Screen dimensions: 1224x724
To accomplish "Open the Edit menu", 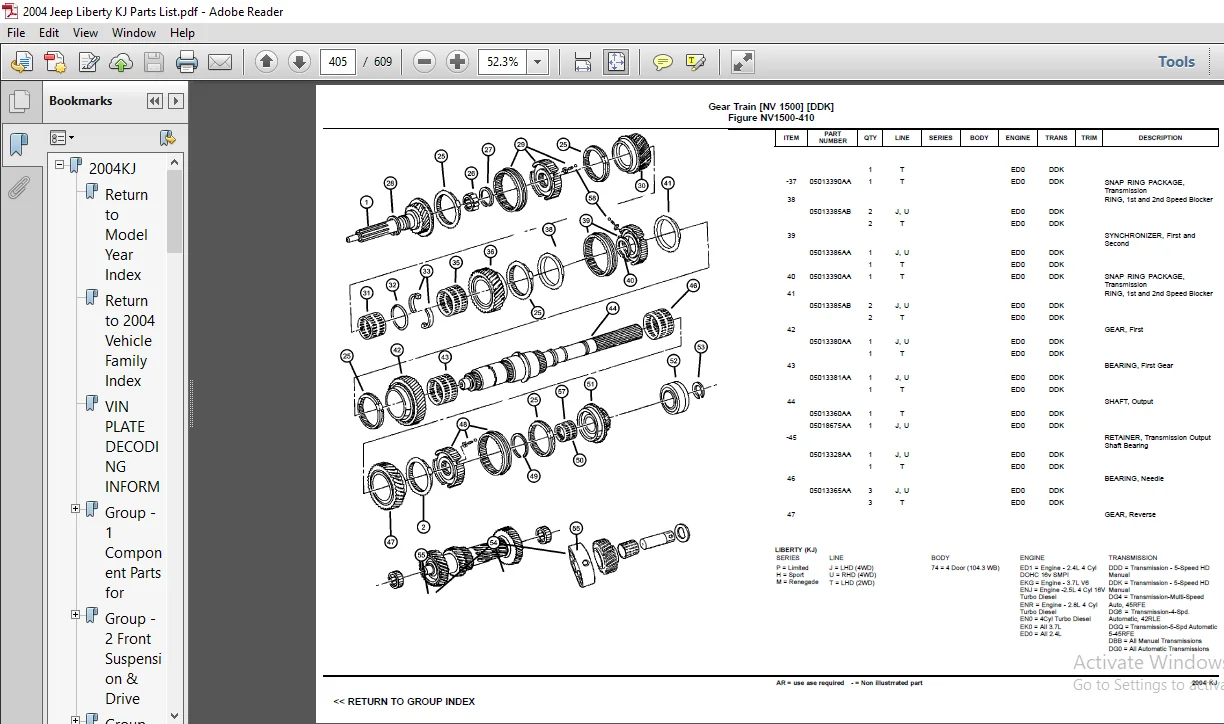I will point(49,32).
